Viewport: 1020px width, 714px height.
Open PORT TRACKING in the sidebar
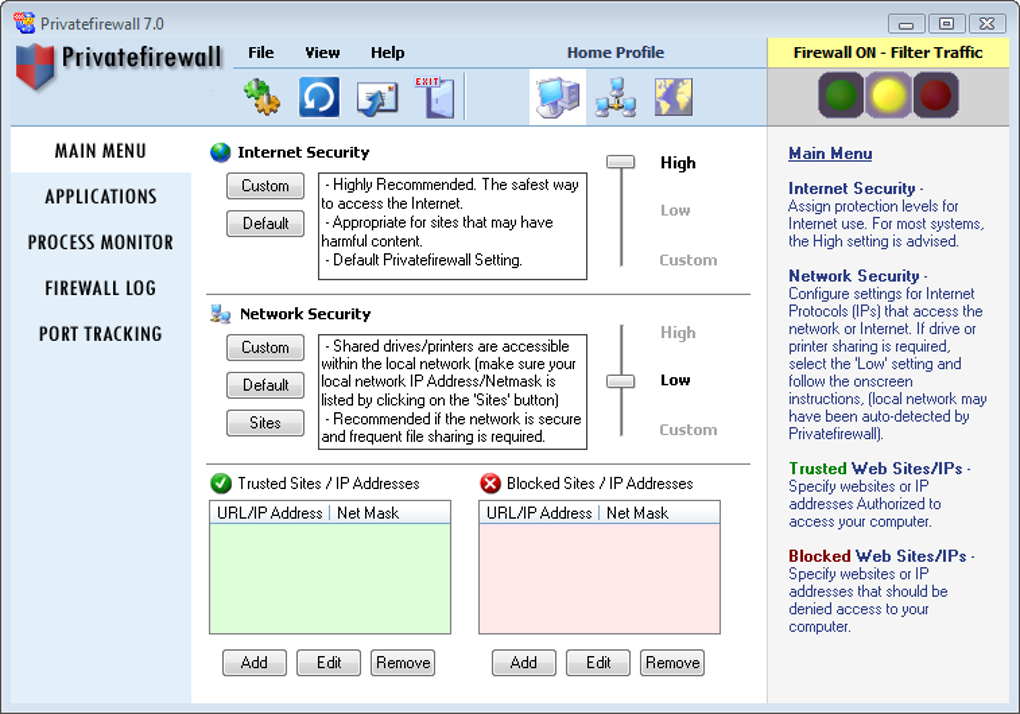tap(101, 334)
